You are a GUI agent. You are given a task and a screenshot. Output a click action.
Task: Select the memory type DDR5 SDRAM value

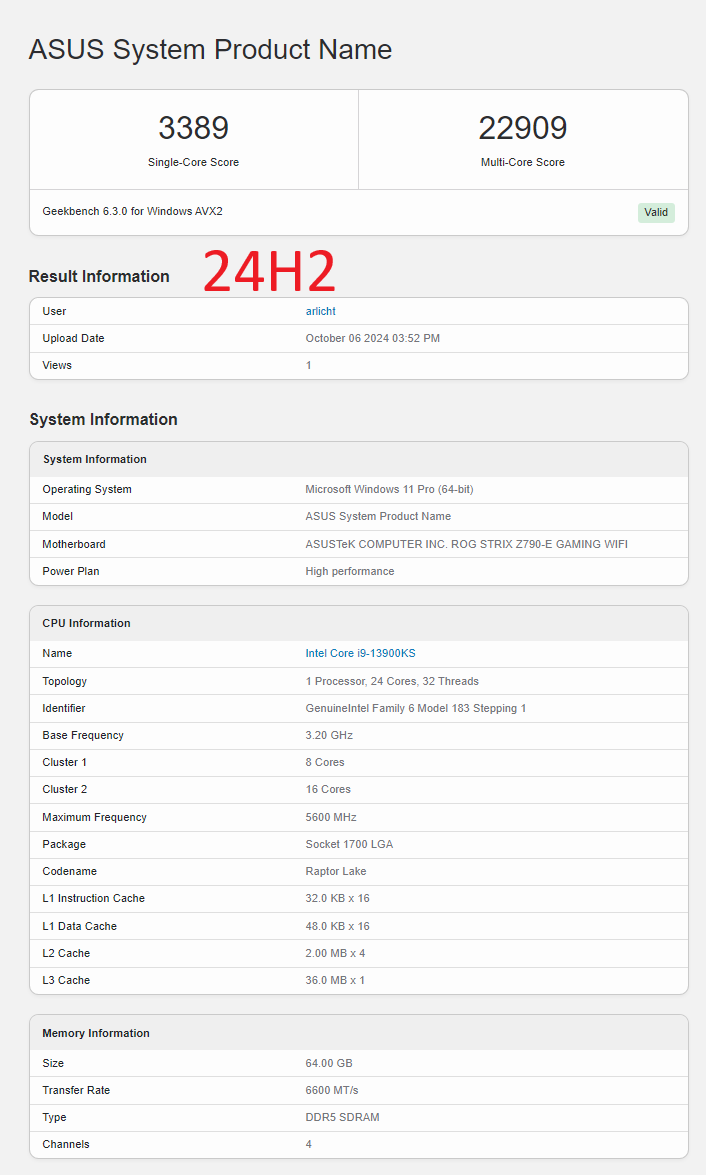pos(342,1117)
